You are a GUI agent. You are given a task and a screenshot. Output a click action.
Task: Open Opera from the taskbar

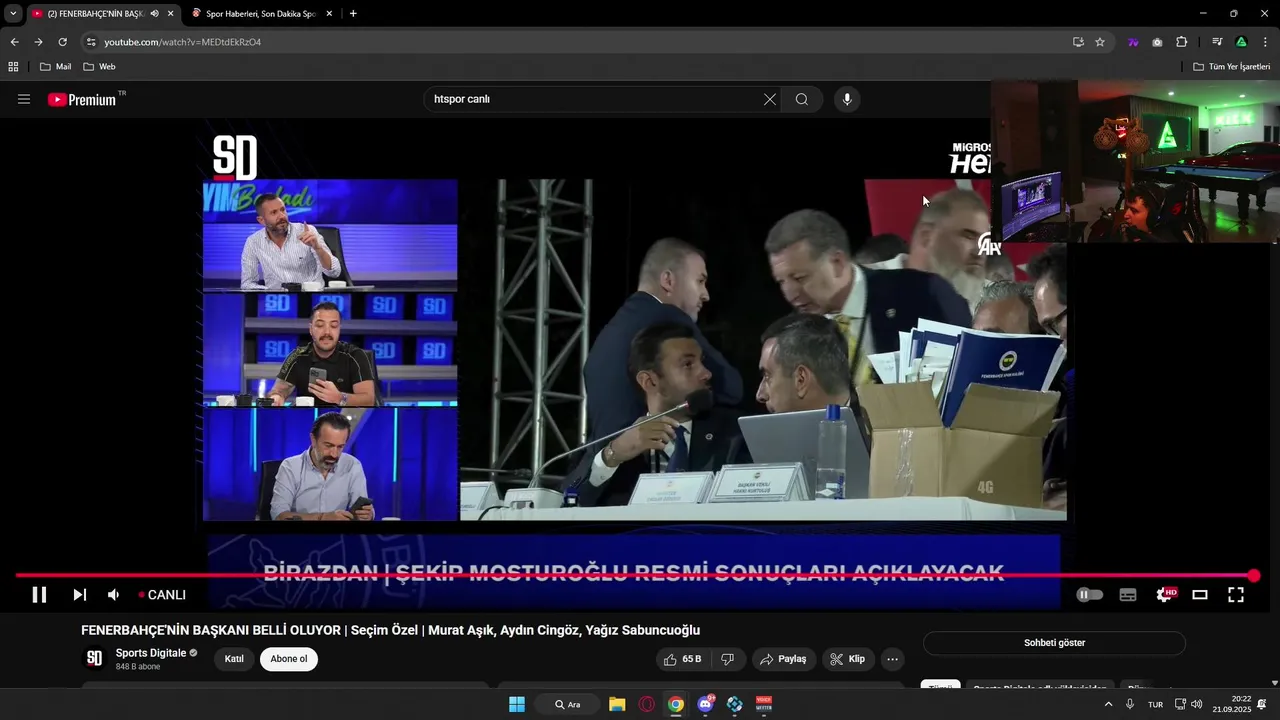[x=646, y=705]
